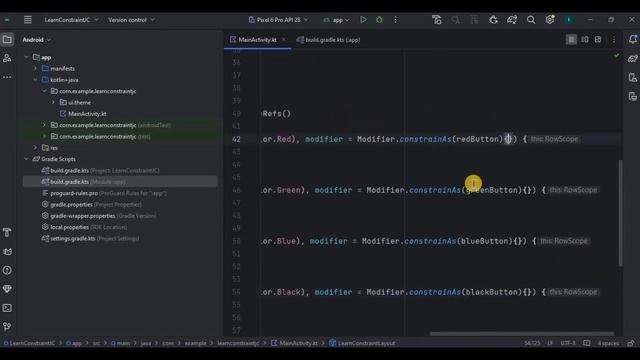Select settings.gradle.kts file
Screen dimensions: 640x360
(x=90, y=238)
